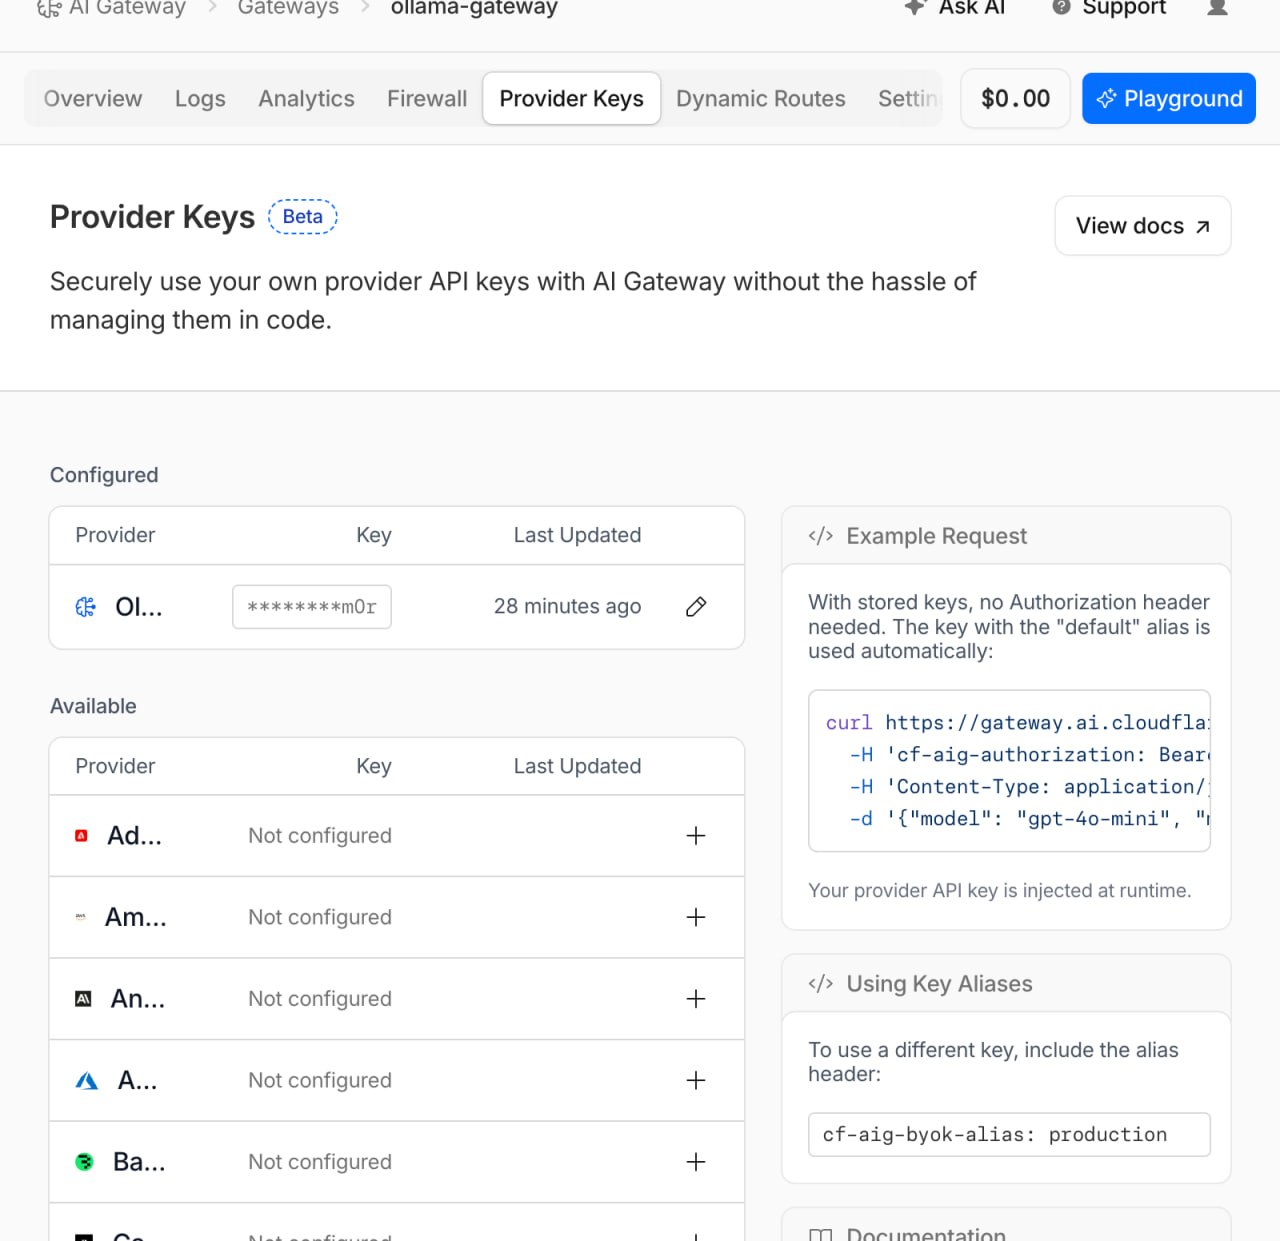
Task: Edit the Ollama key with pencil icon
Action: (x=696, y=606)
